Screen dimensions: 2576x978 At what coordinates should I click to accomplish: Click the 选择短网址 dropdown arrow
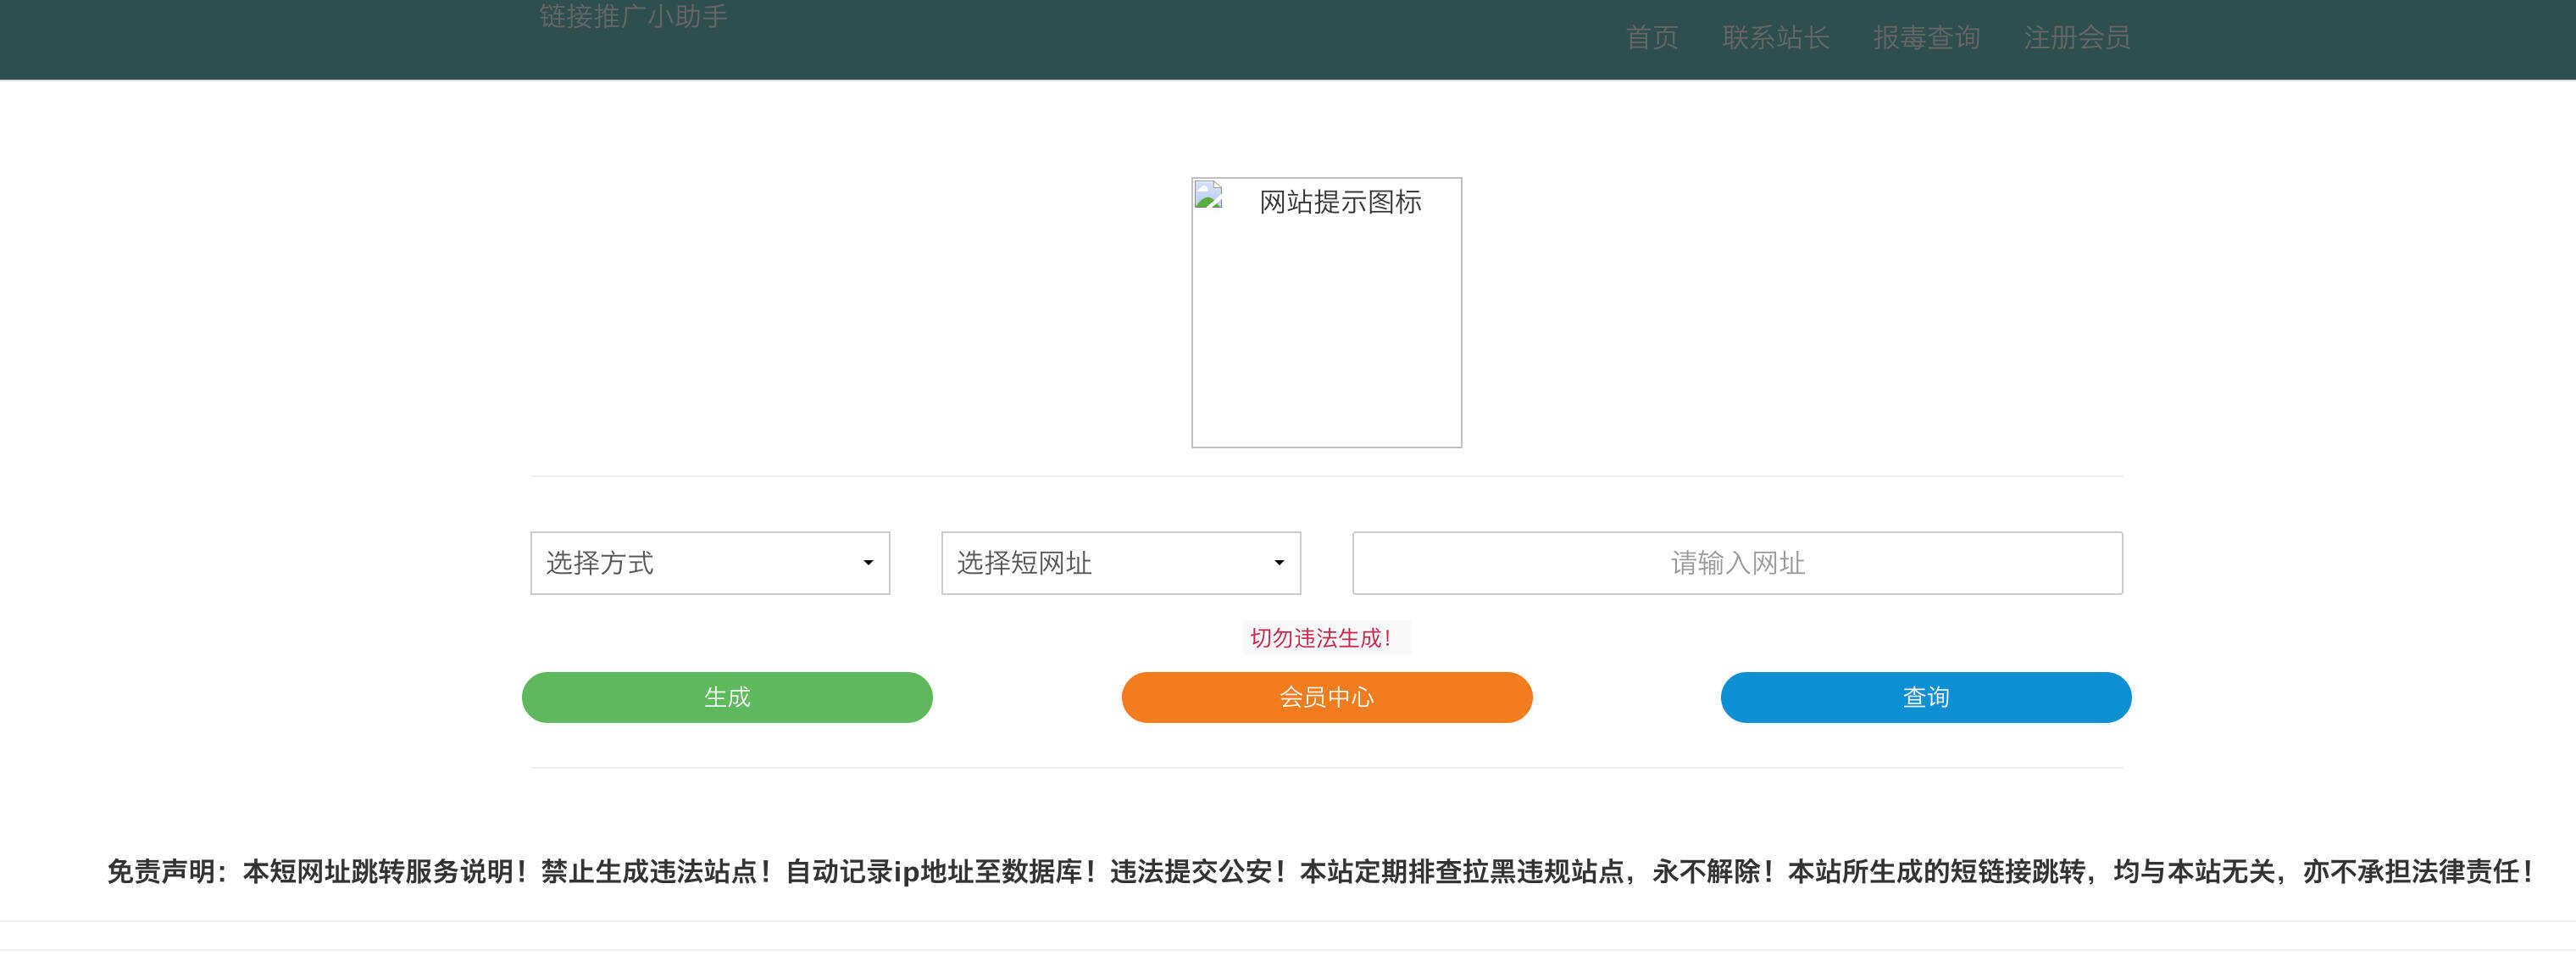click(1280, 563)
